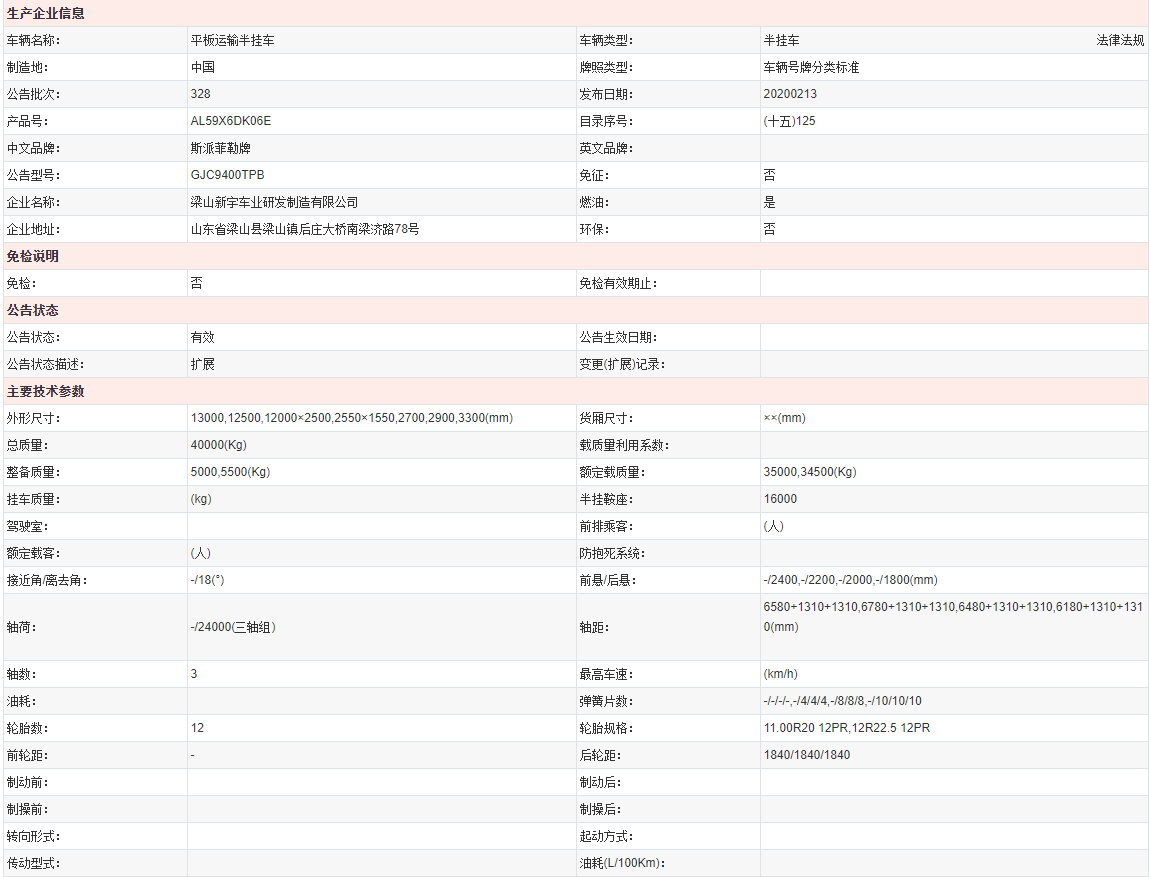Open the 法律法规 link
The width and height of the screenshot is (1150, 877).
pyautogui.click(x=1119, y=41)
